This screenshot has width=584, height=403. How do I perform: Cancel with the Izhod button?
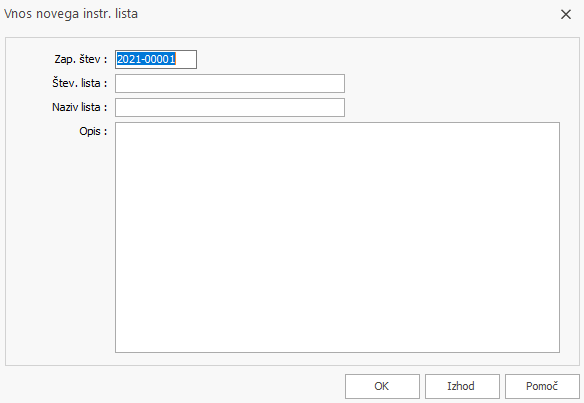462,386
